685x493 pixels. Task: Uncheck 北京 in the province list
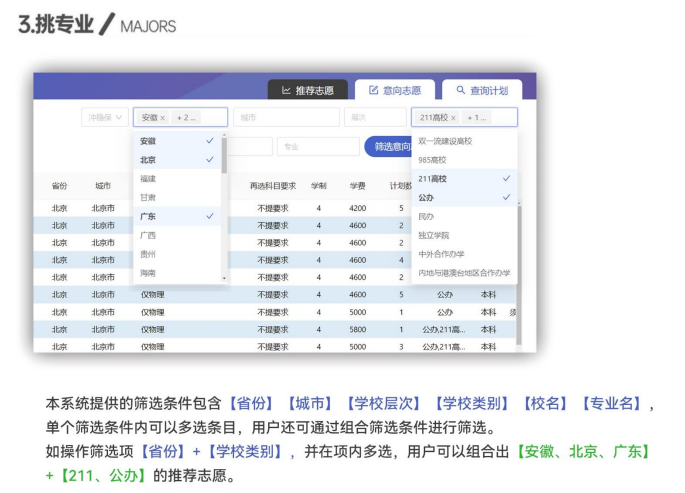coord(209,160)
